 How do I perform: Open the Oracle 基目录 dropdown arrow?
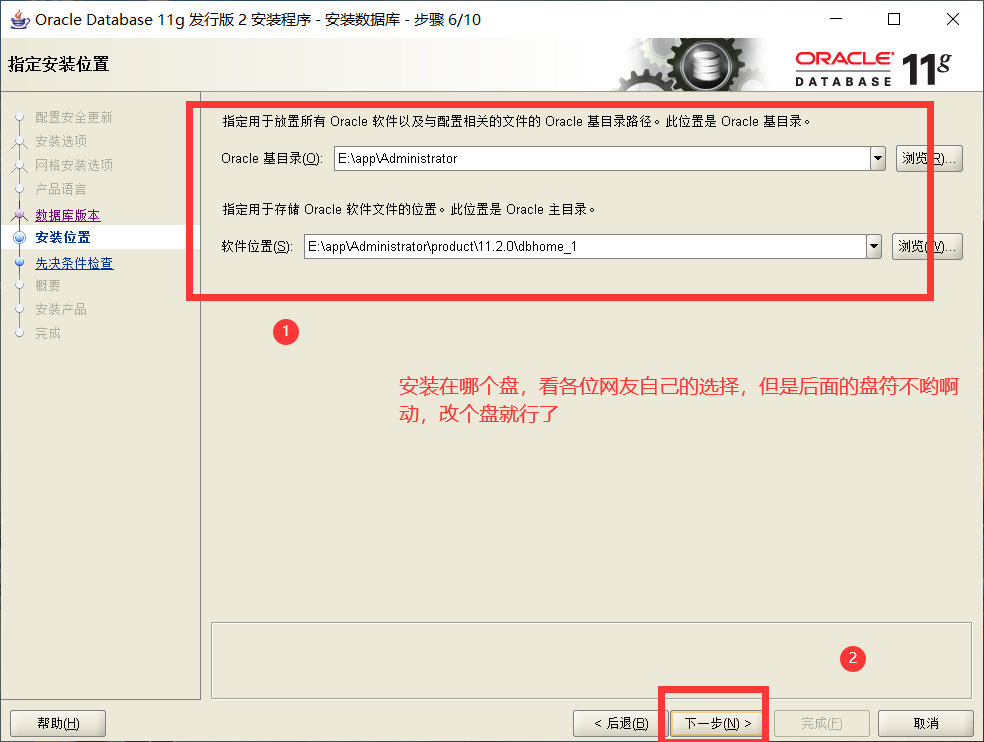pos(878,159)
